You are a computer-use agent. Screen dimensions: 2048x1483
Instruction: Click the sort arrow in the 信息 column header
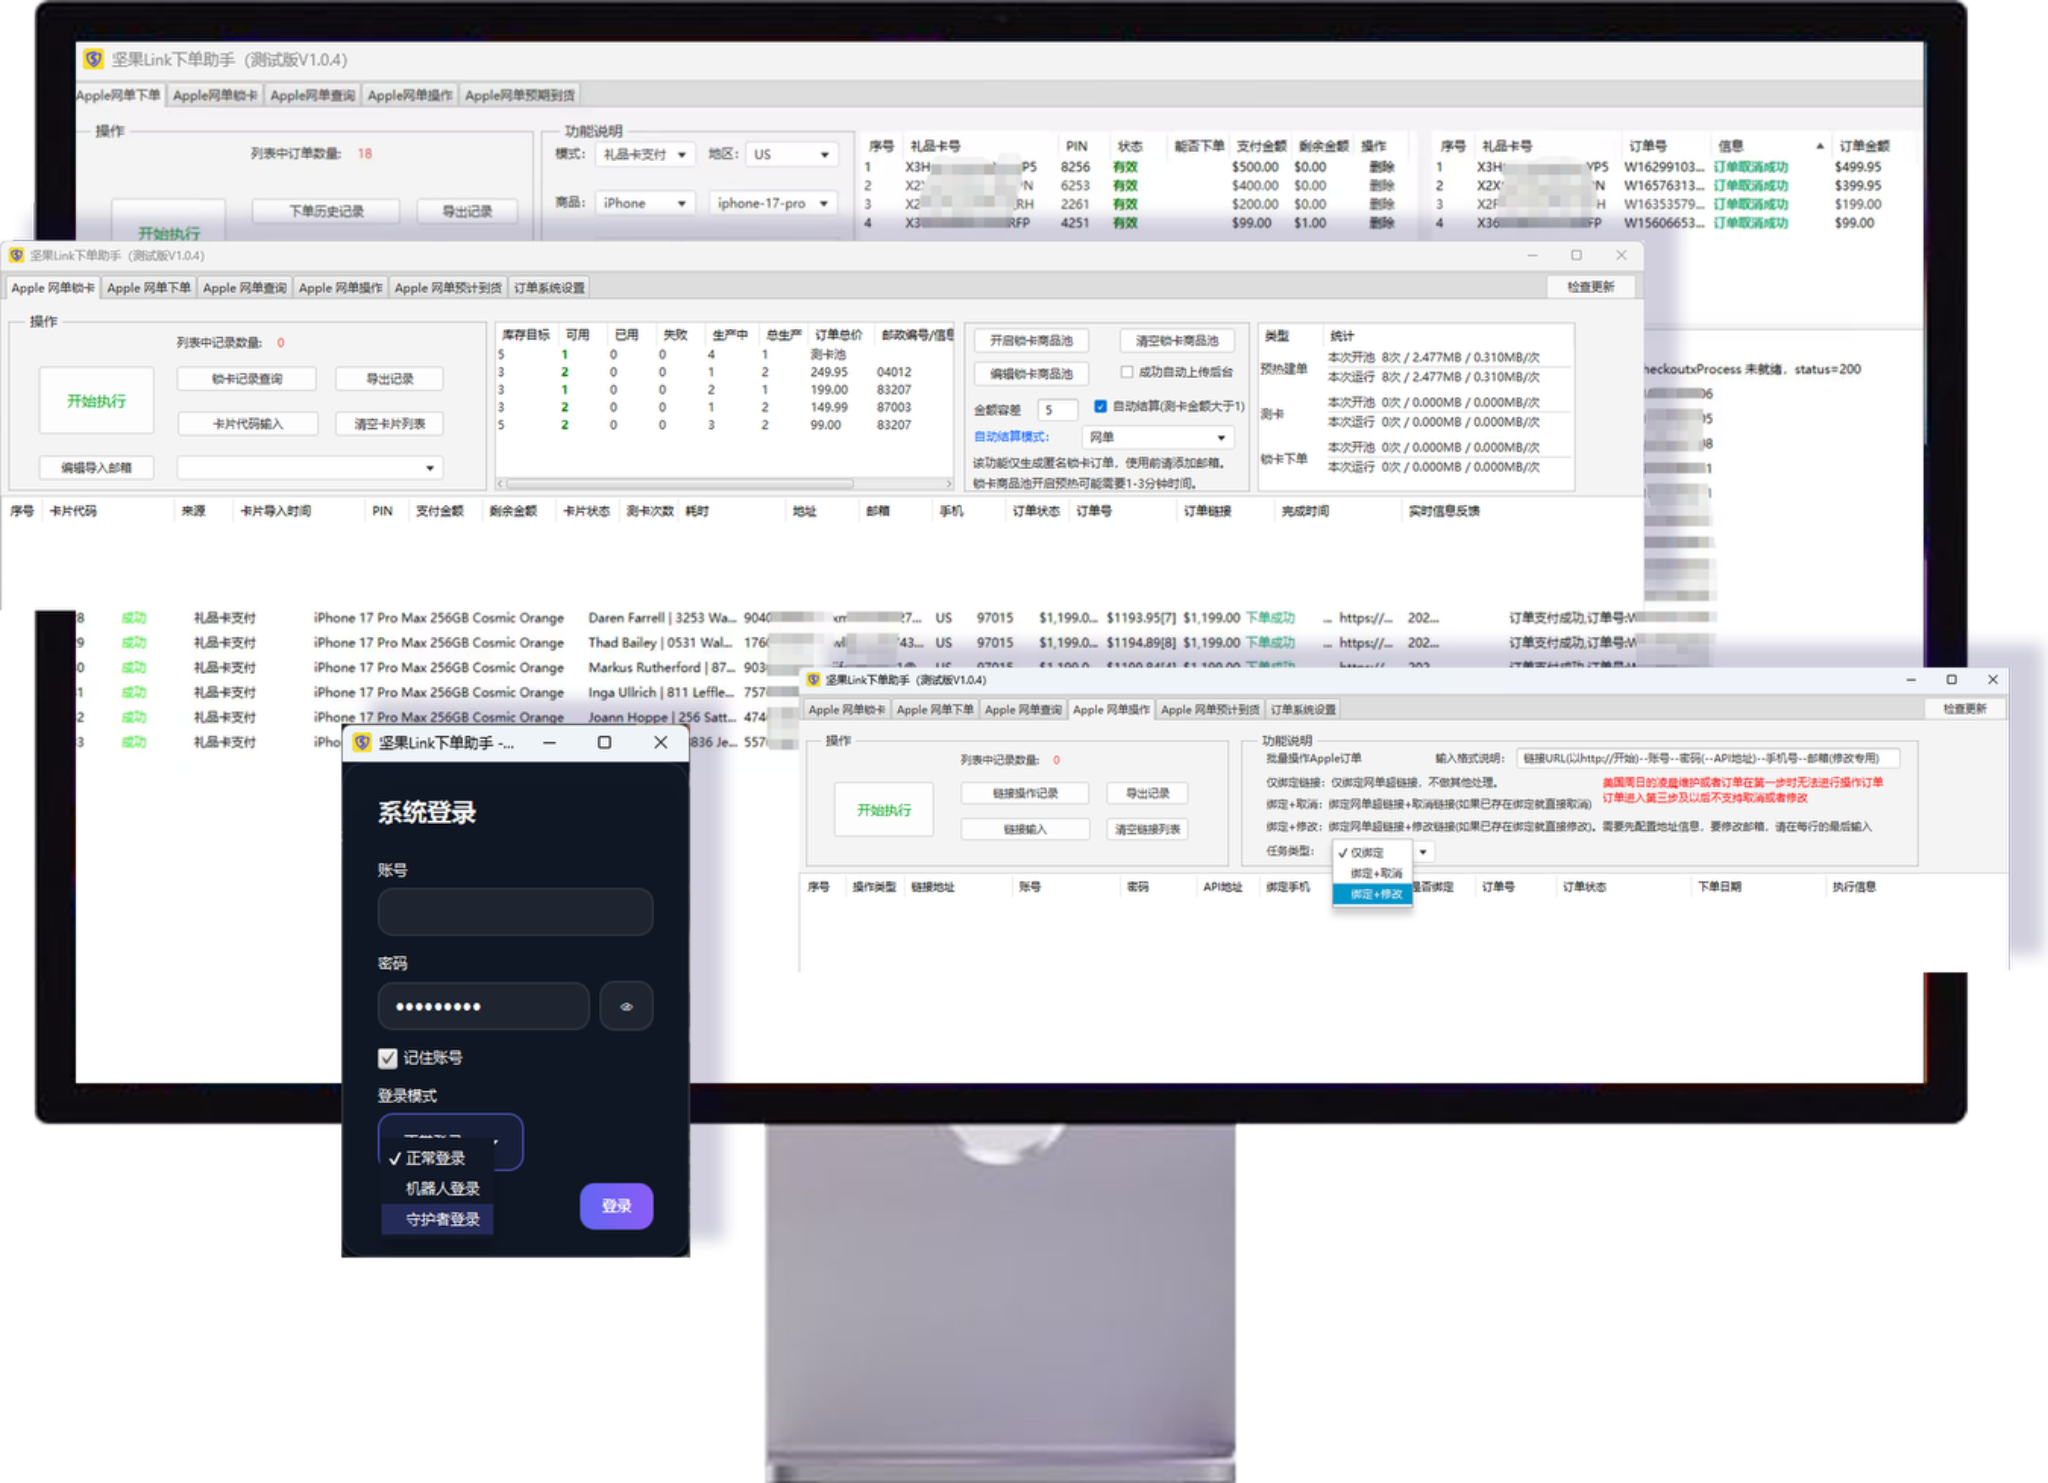coord(1819,146)
